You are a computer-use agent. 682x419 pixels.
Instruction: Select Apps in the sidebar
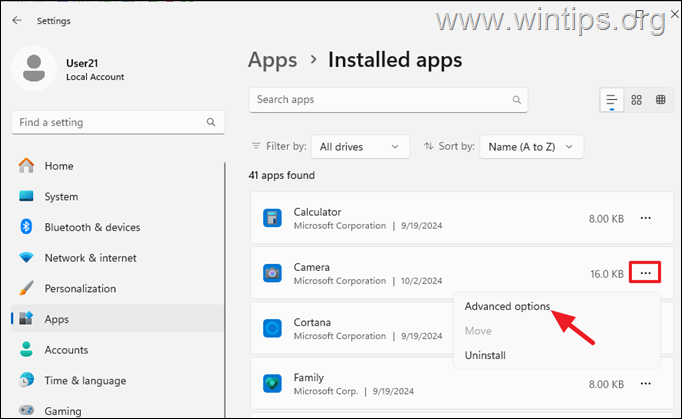tap(117, 319)
